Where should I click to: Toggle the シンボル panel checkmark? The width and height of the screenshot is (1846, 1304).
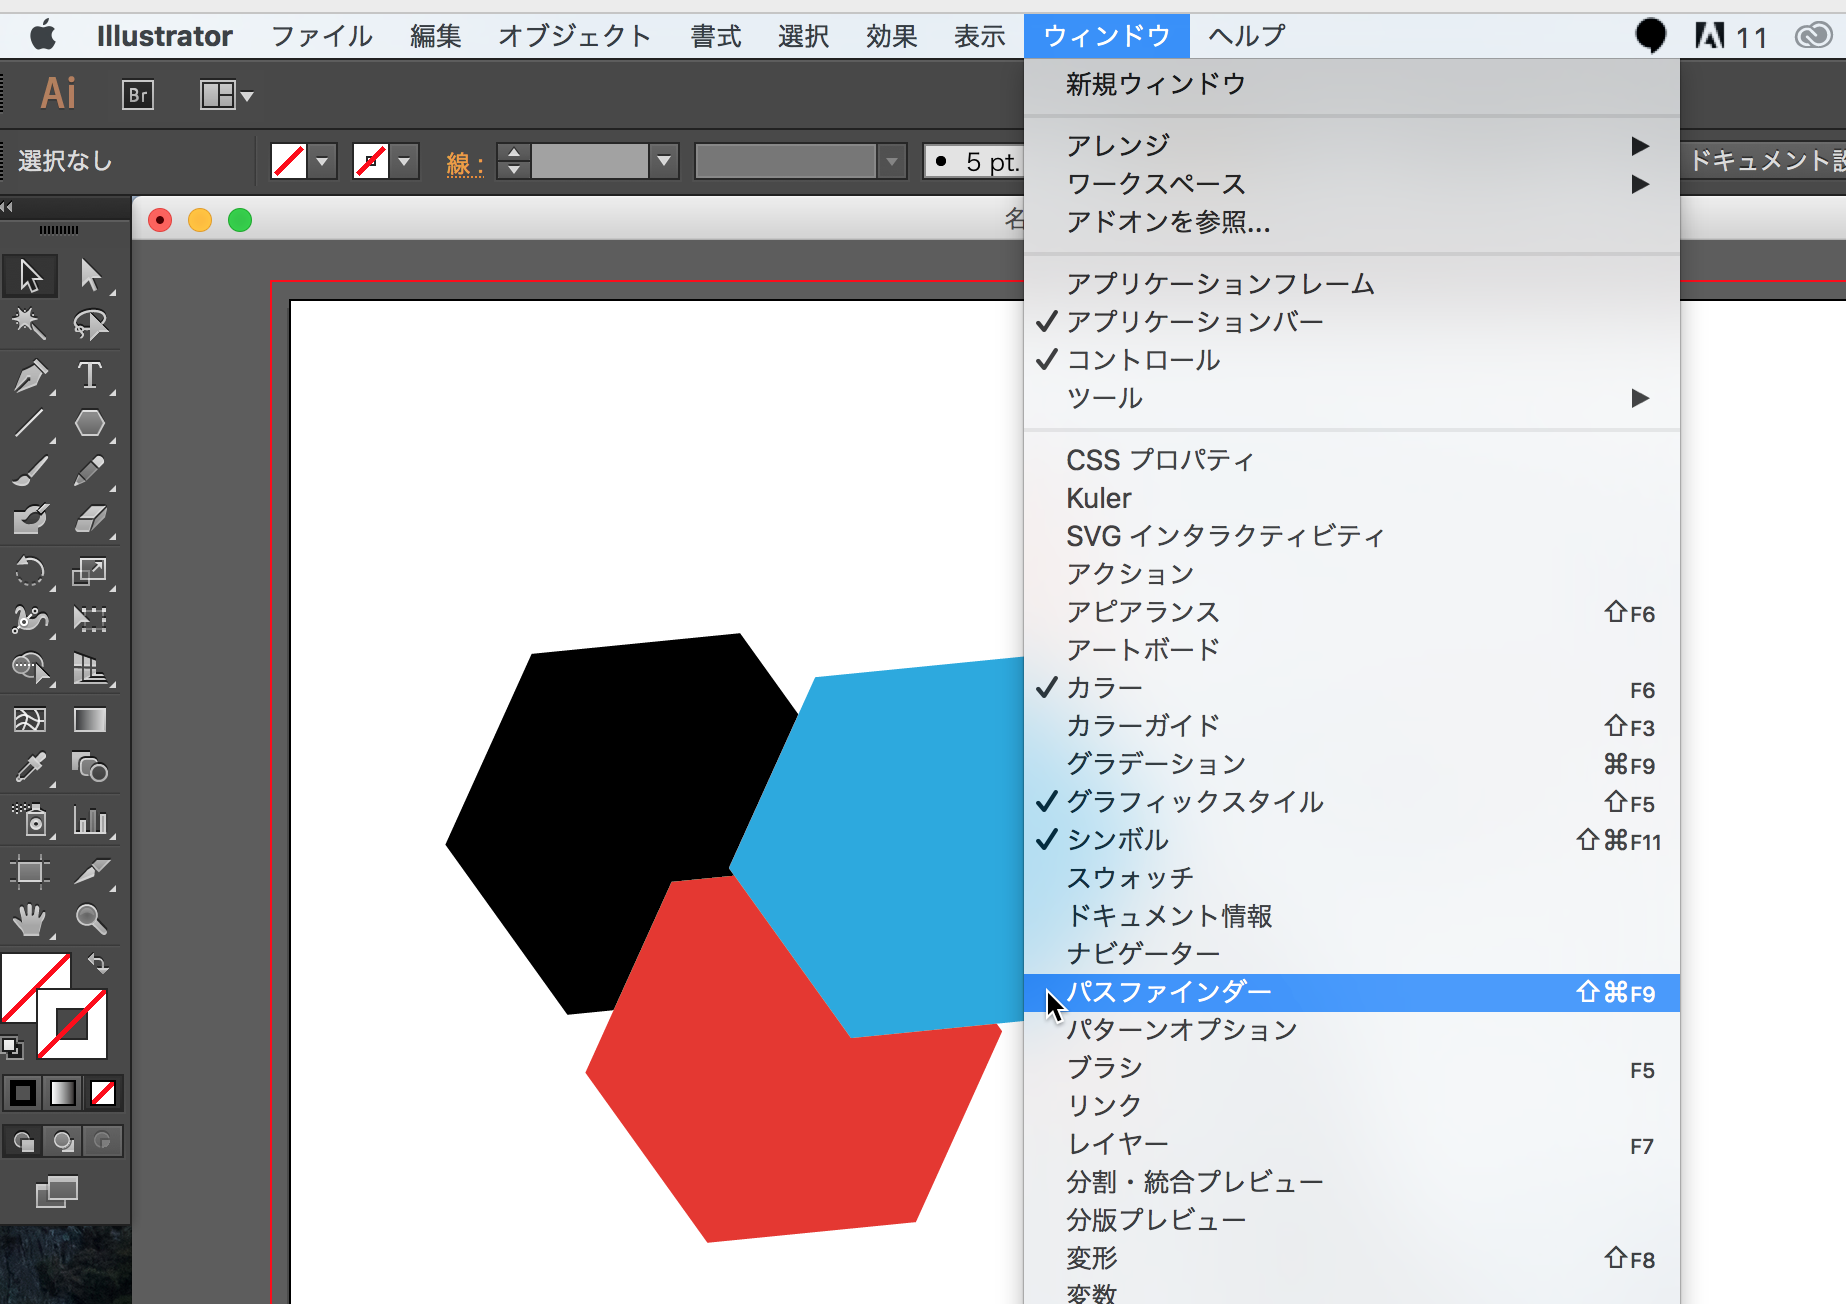click(1351, 840)
